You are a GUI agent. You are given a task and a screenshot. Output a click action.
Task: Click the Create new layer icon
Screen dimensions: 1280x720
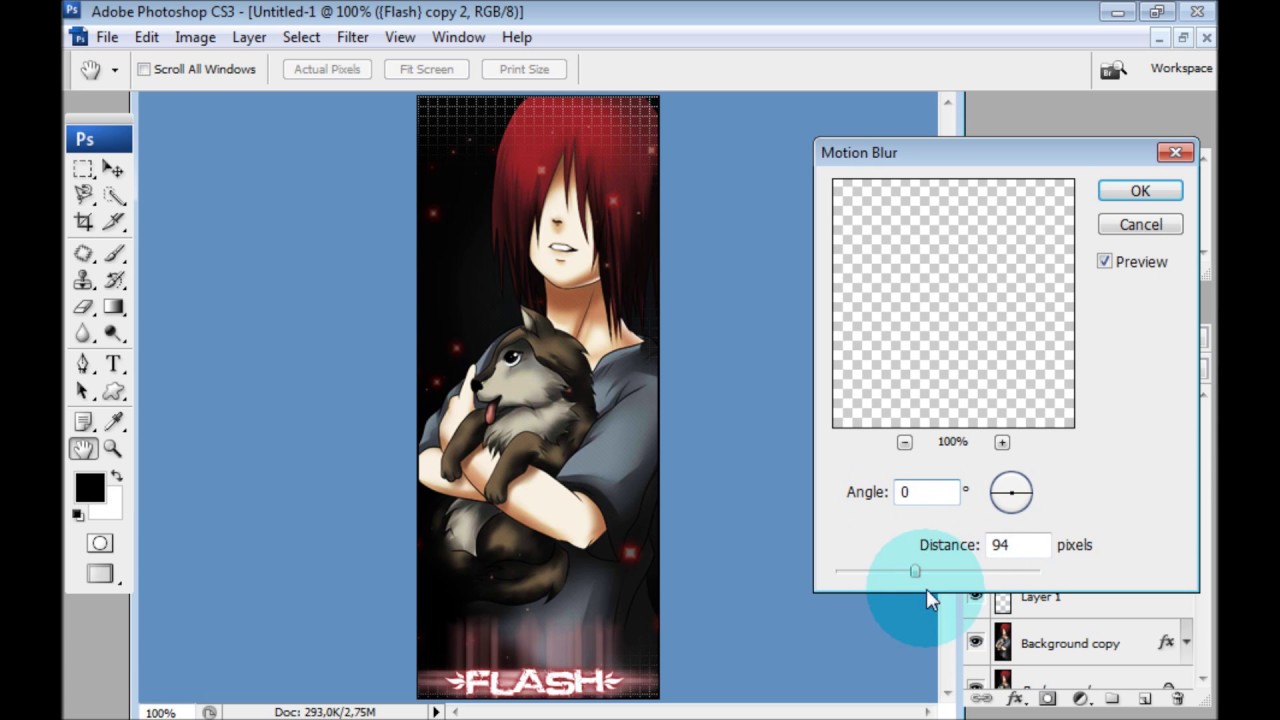(1145, 698)
